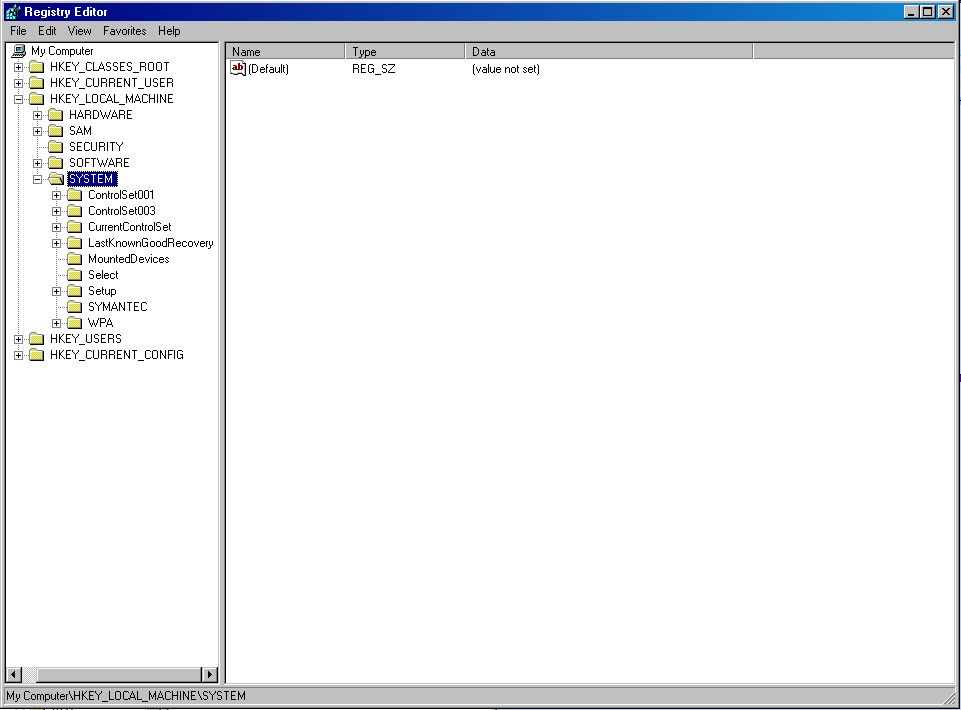This screenshot has width=961, height=710.
Task: Open the Edit menu
Action: 47,31
